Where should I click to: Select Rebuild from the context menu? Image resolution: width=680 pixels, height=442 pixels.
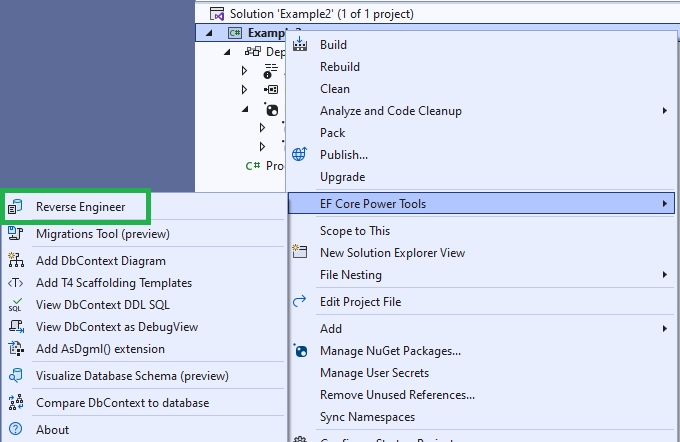click(x=340, y=67)
